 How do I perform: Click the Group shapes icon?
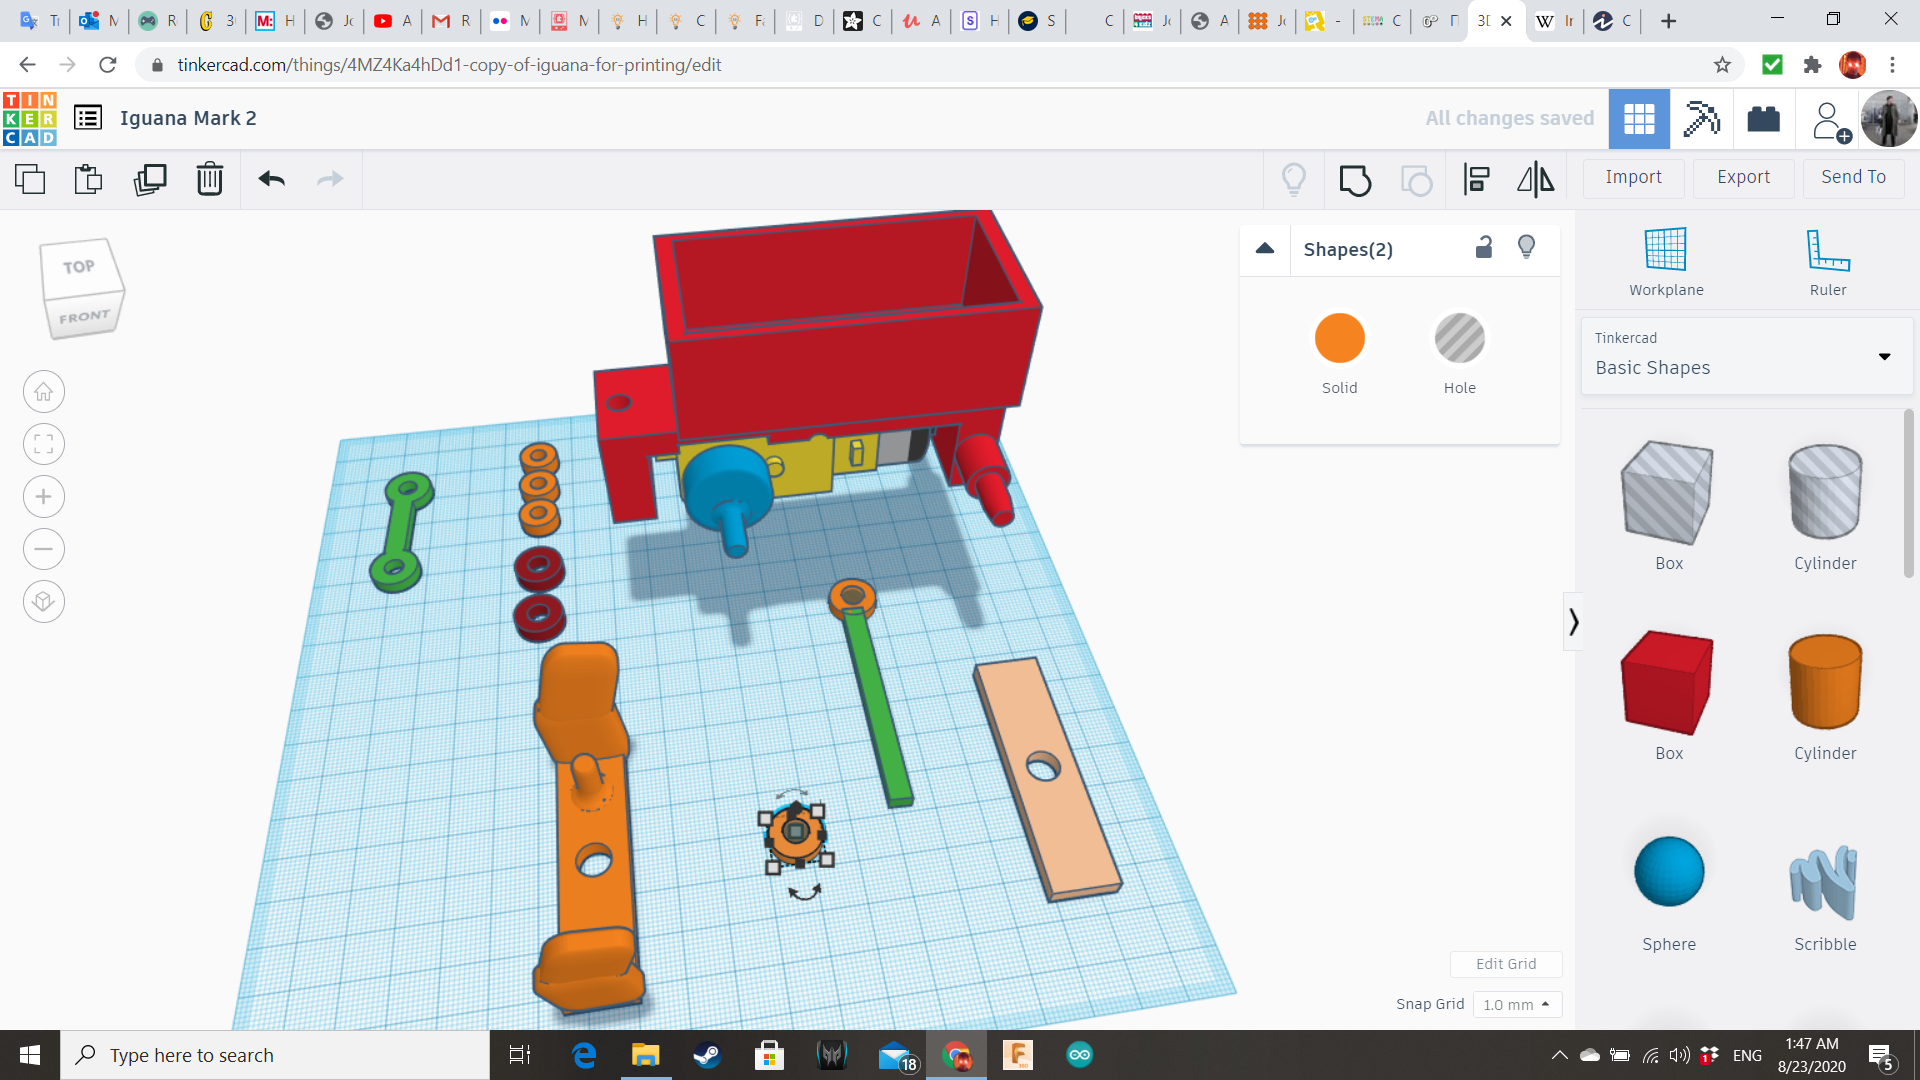click(1355, 180)
